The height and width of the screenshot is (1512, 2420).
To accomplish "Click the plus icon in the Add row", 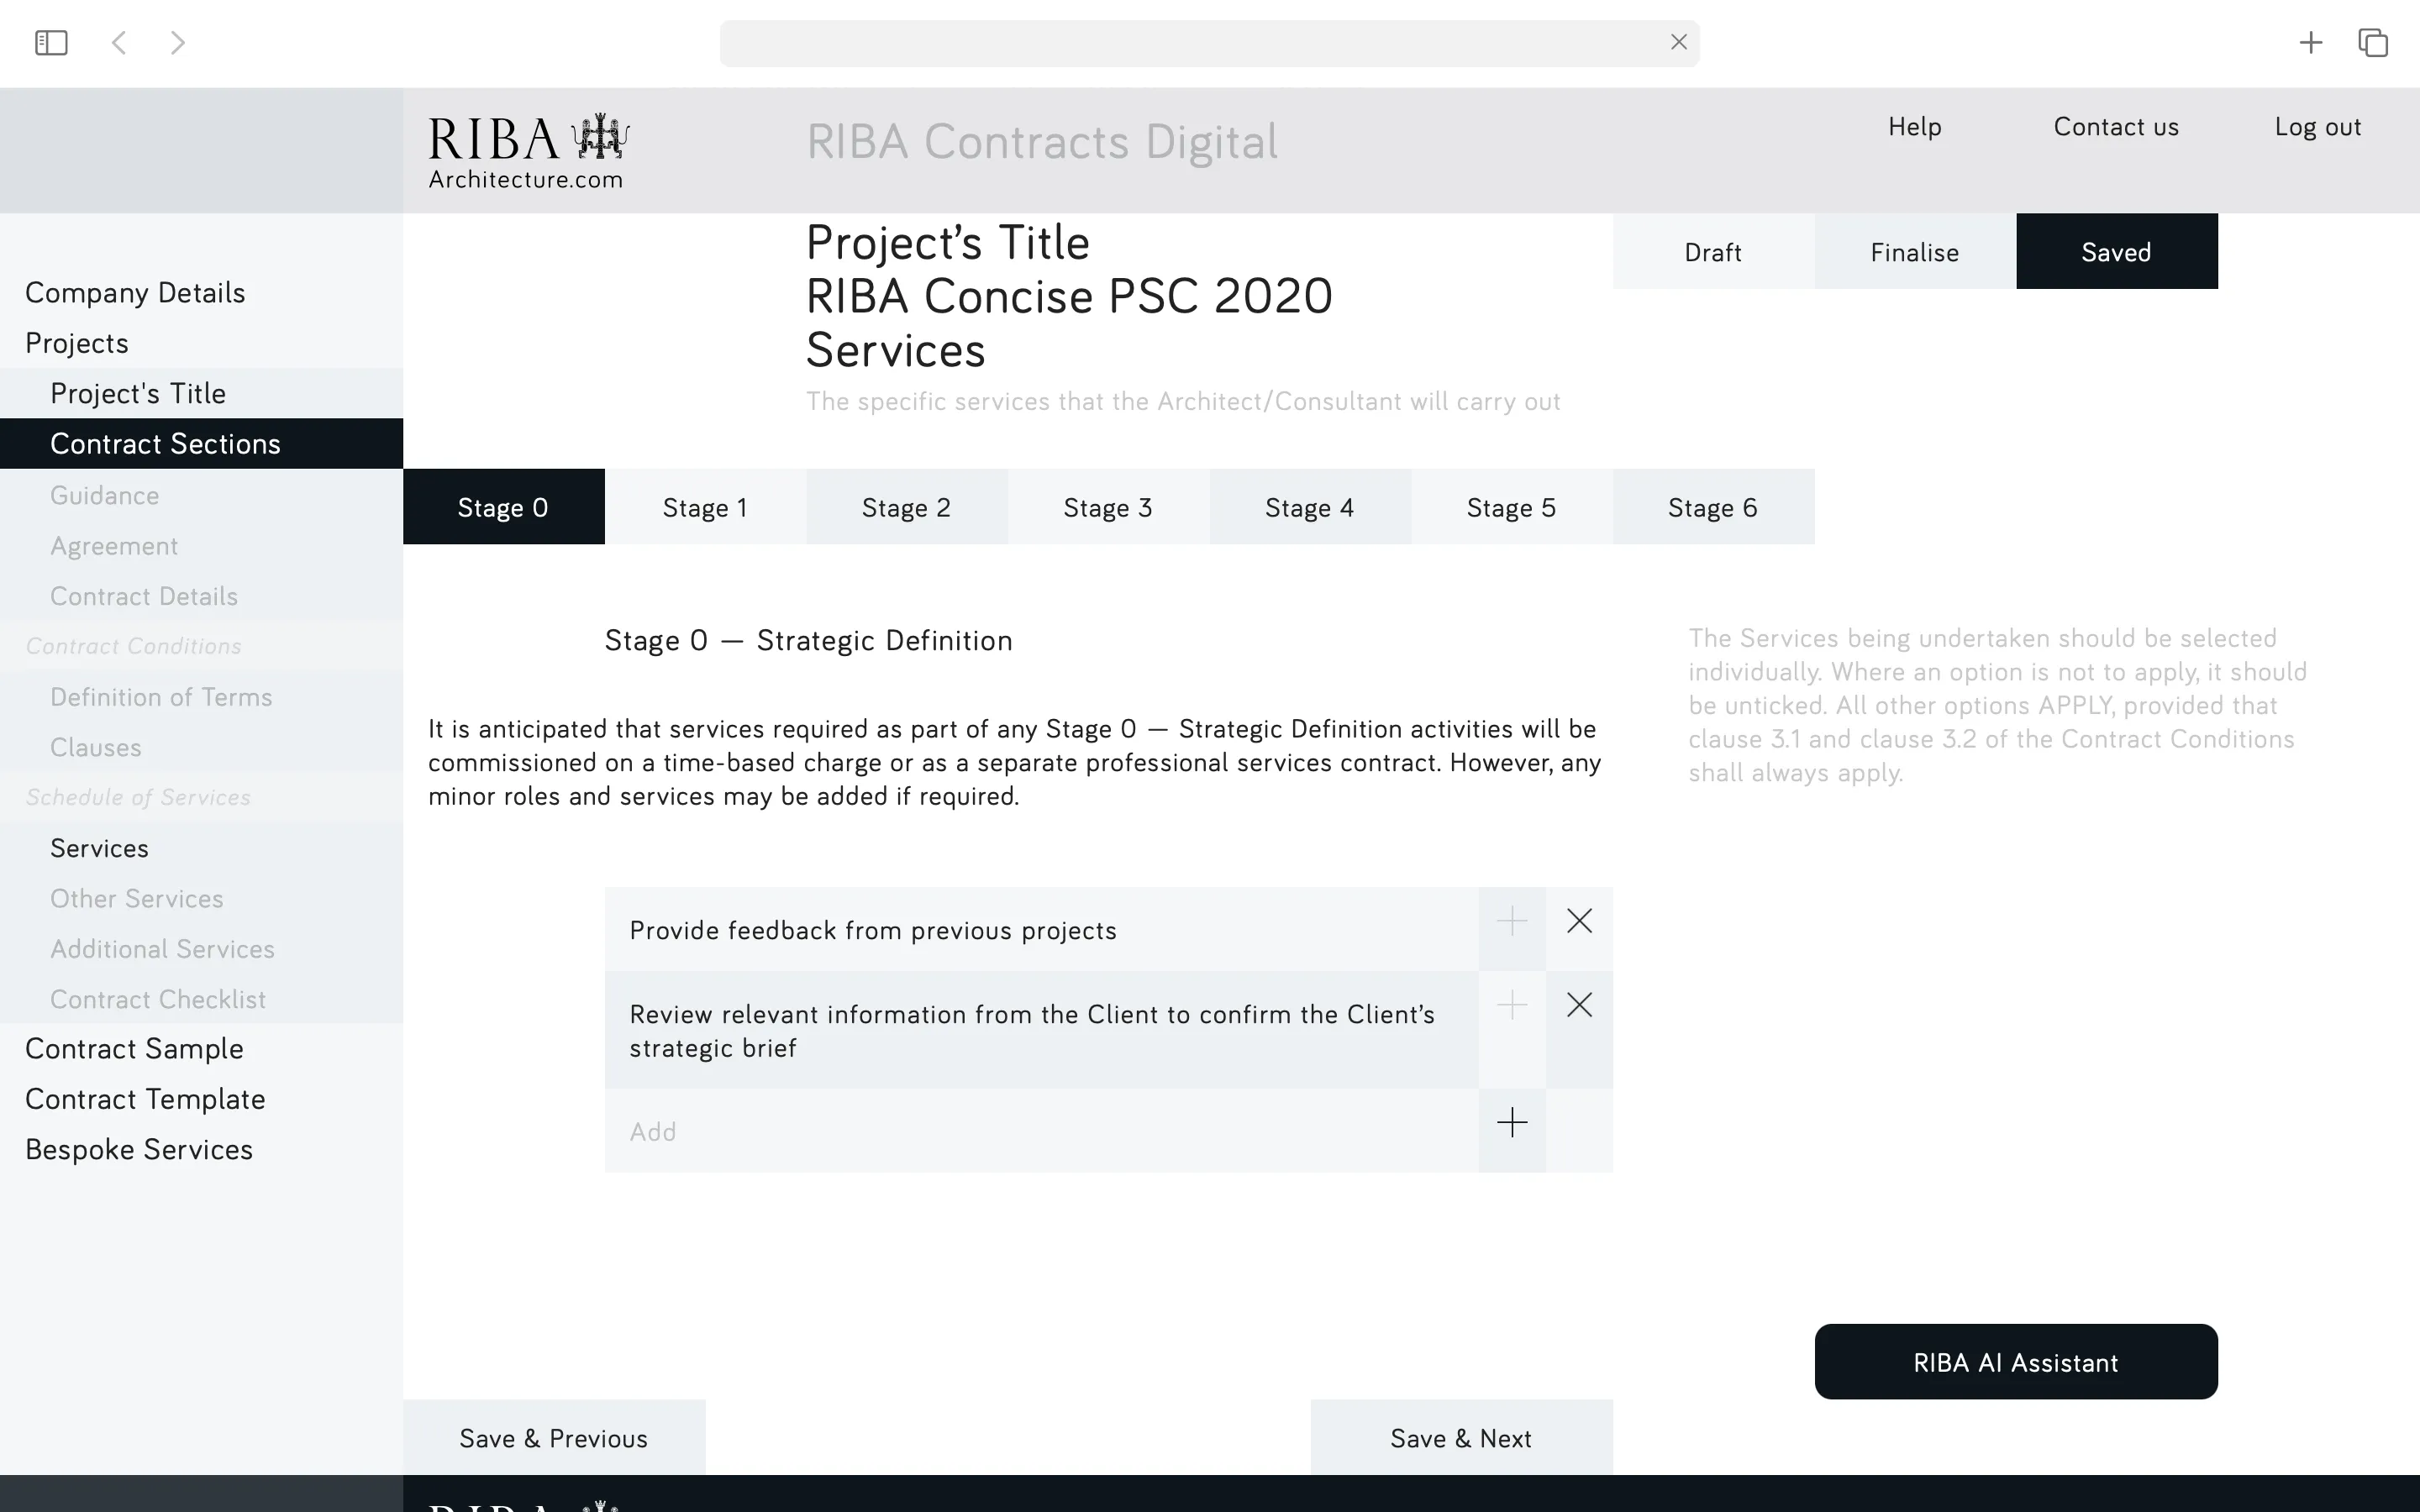I will coord(1512,1122).
